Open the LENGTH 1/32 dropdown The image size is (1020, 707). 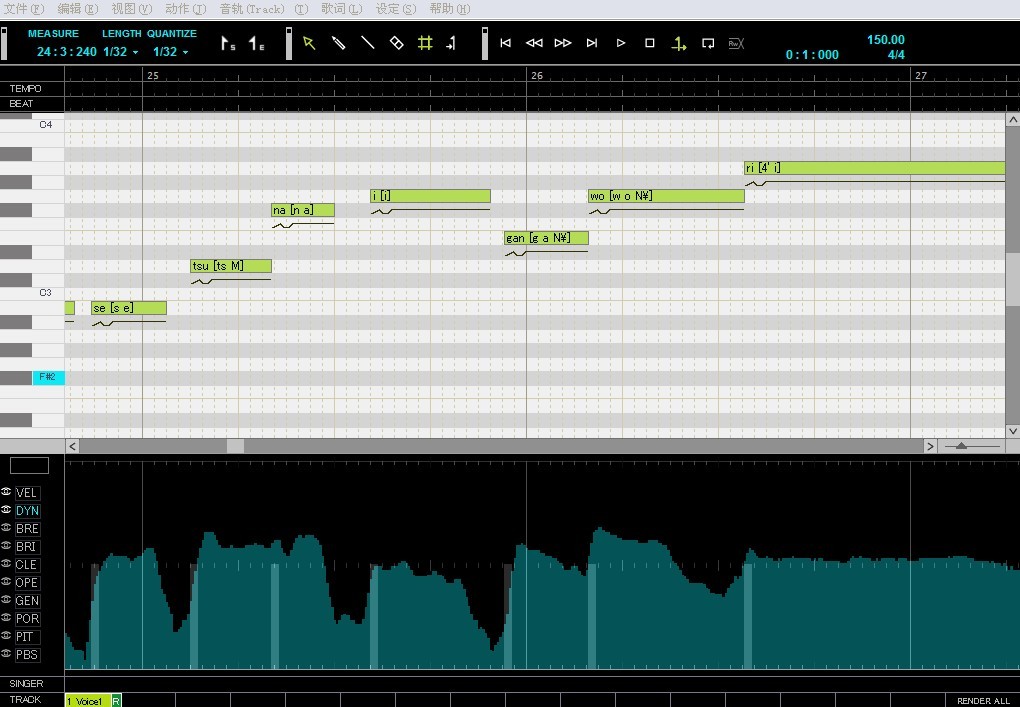[121, 52]
